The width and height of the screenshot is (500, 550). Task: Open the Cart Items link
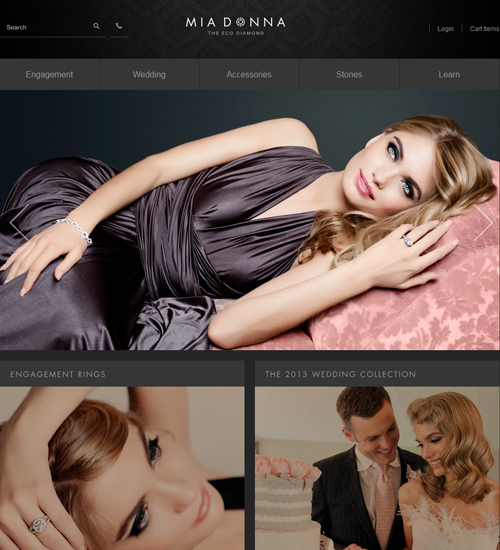(x=485, y=29)
